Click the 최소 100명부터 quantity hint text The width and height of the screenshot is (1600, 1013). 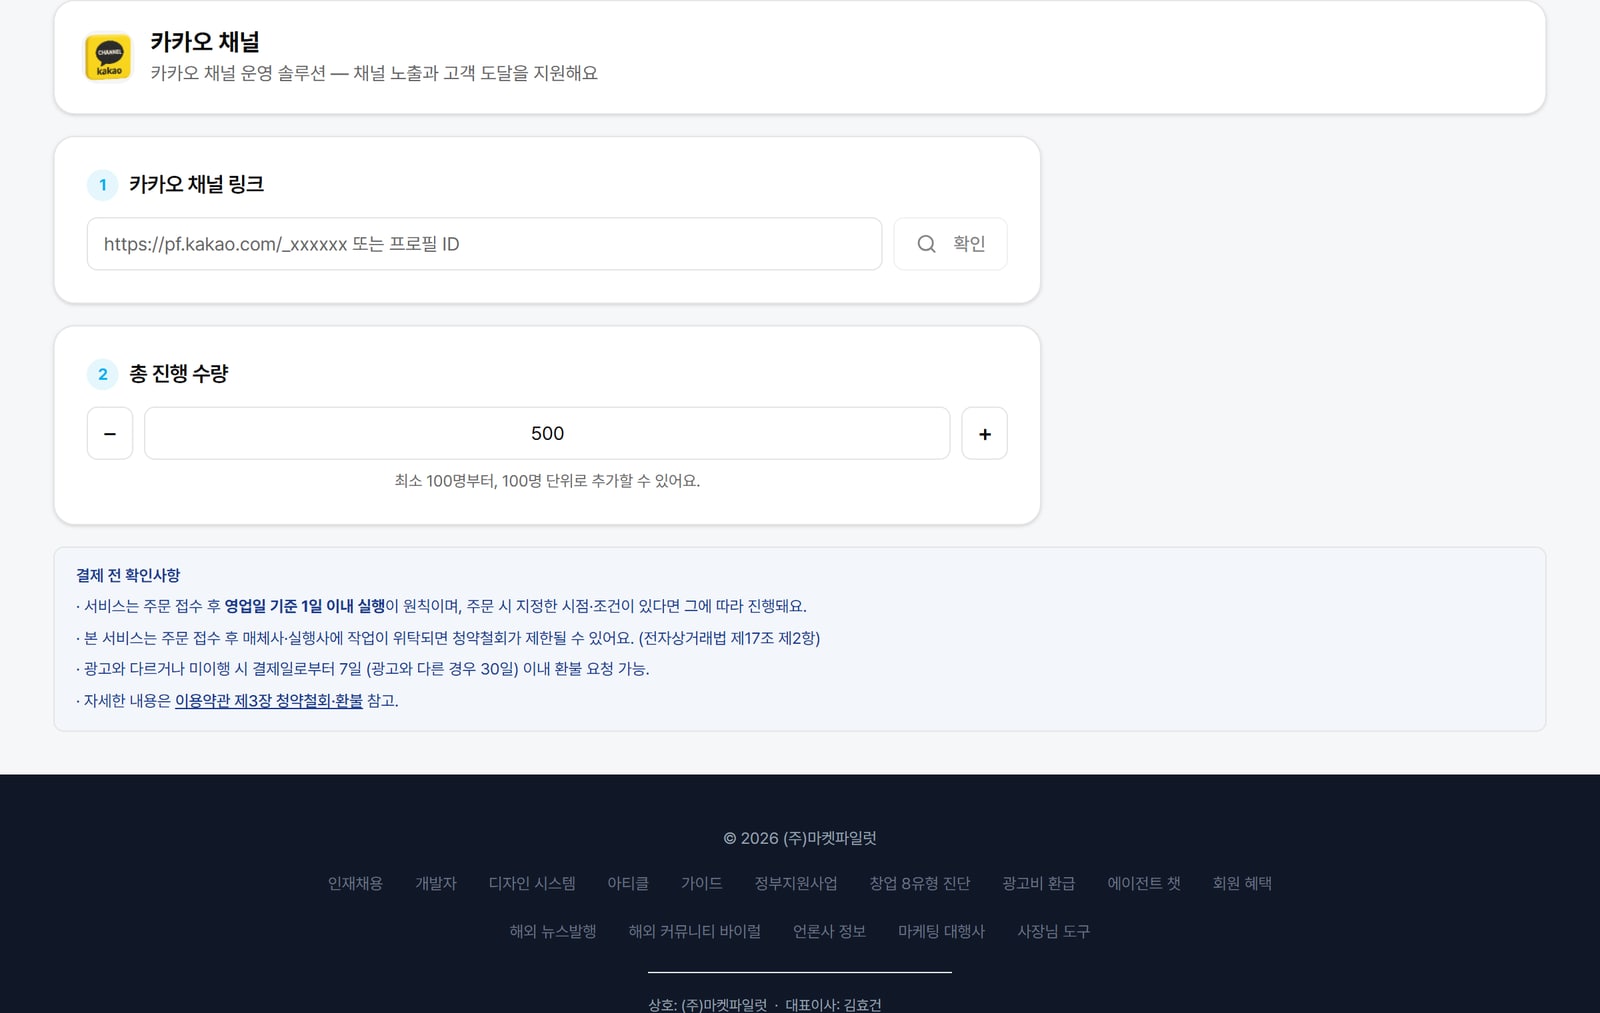547,481
